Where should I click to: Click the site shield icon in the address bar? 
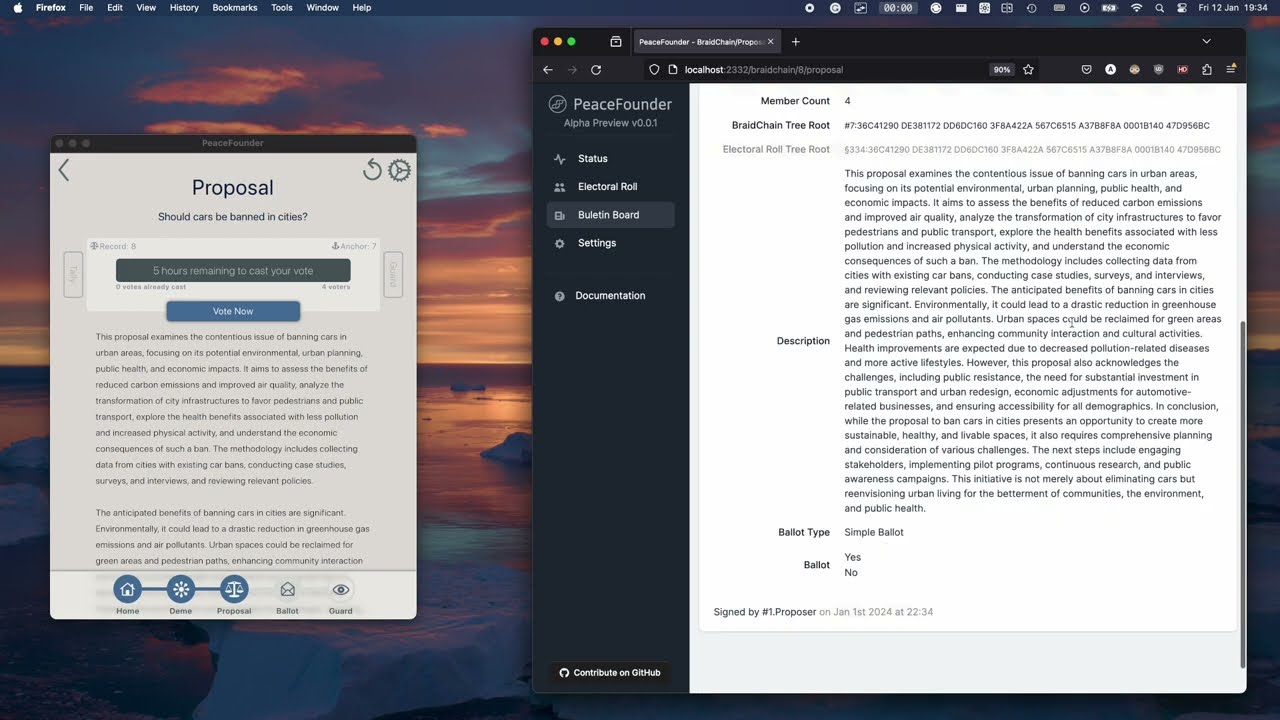pyautogui.click(x=654, y=70)
